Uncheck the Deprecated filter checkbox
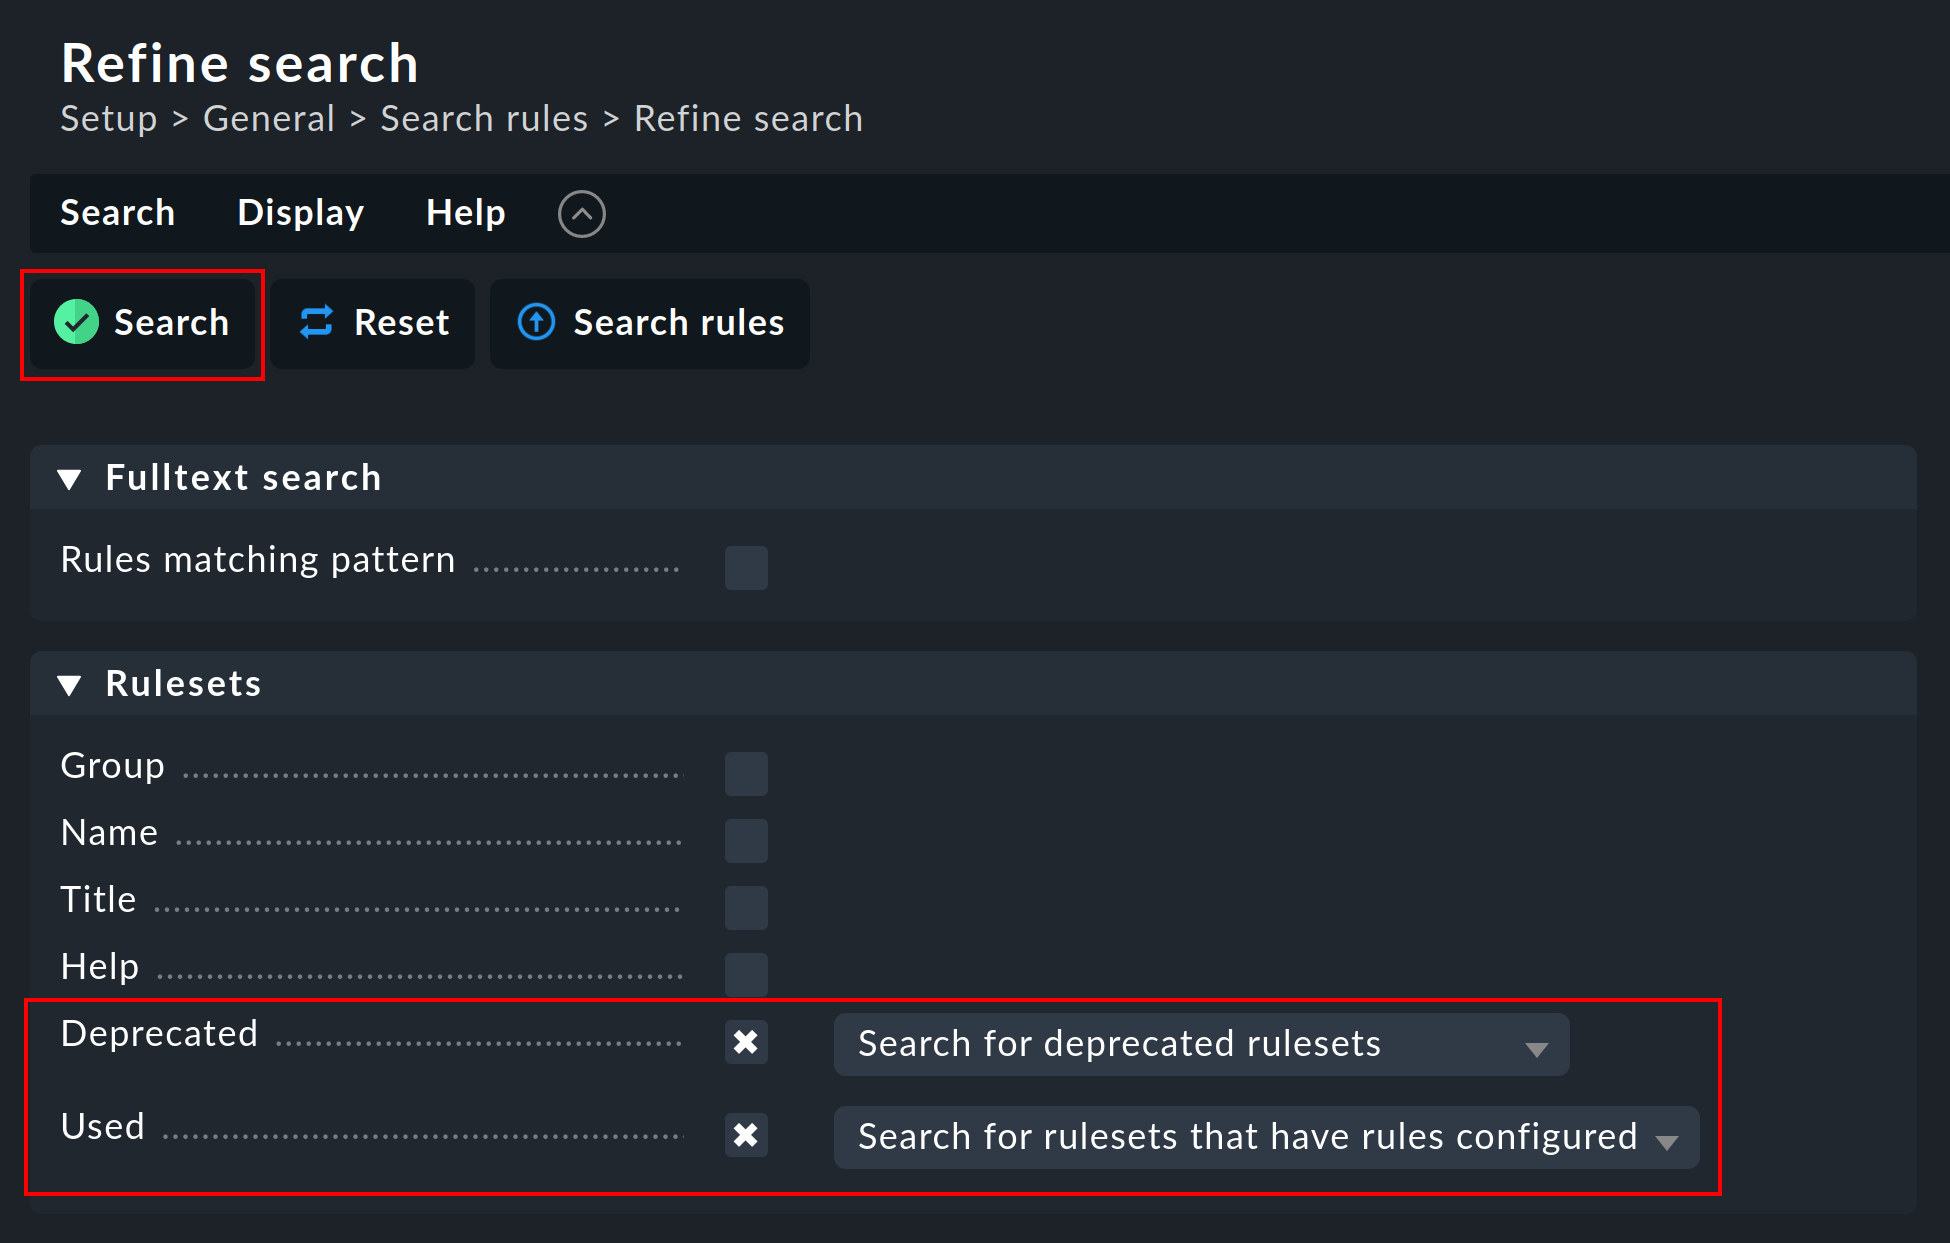This screenshot has height=1243, width=1950. coord(746,1042)
